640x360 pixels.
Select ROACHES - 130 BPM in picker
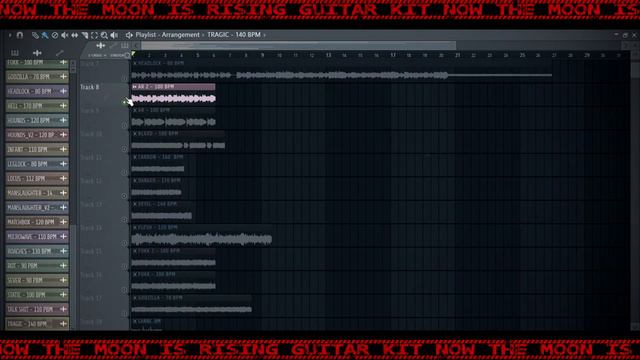(37, 251)
